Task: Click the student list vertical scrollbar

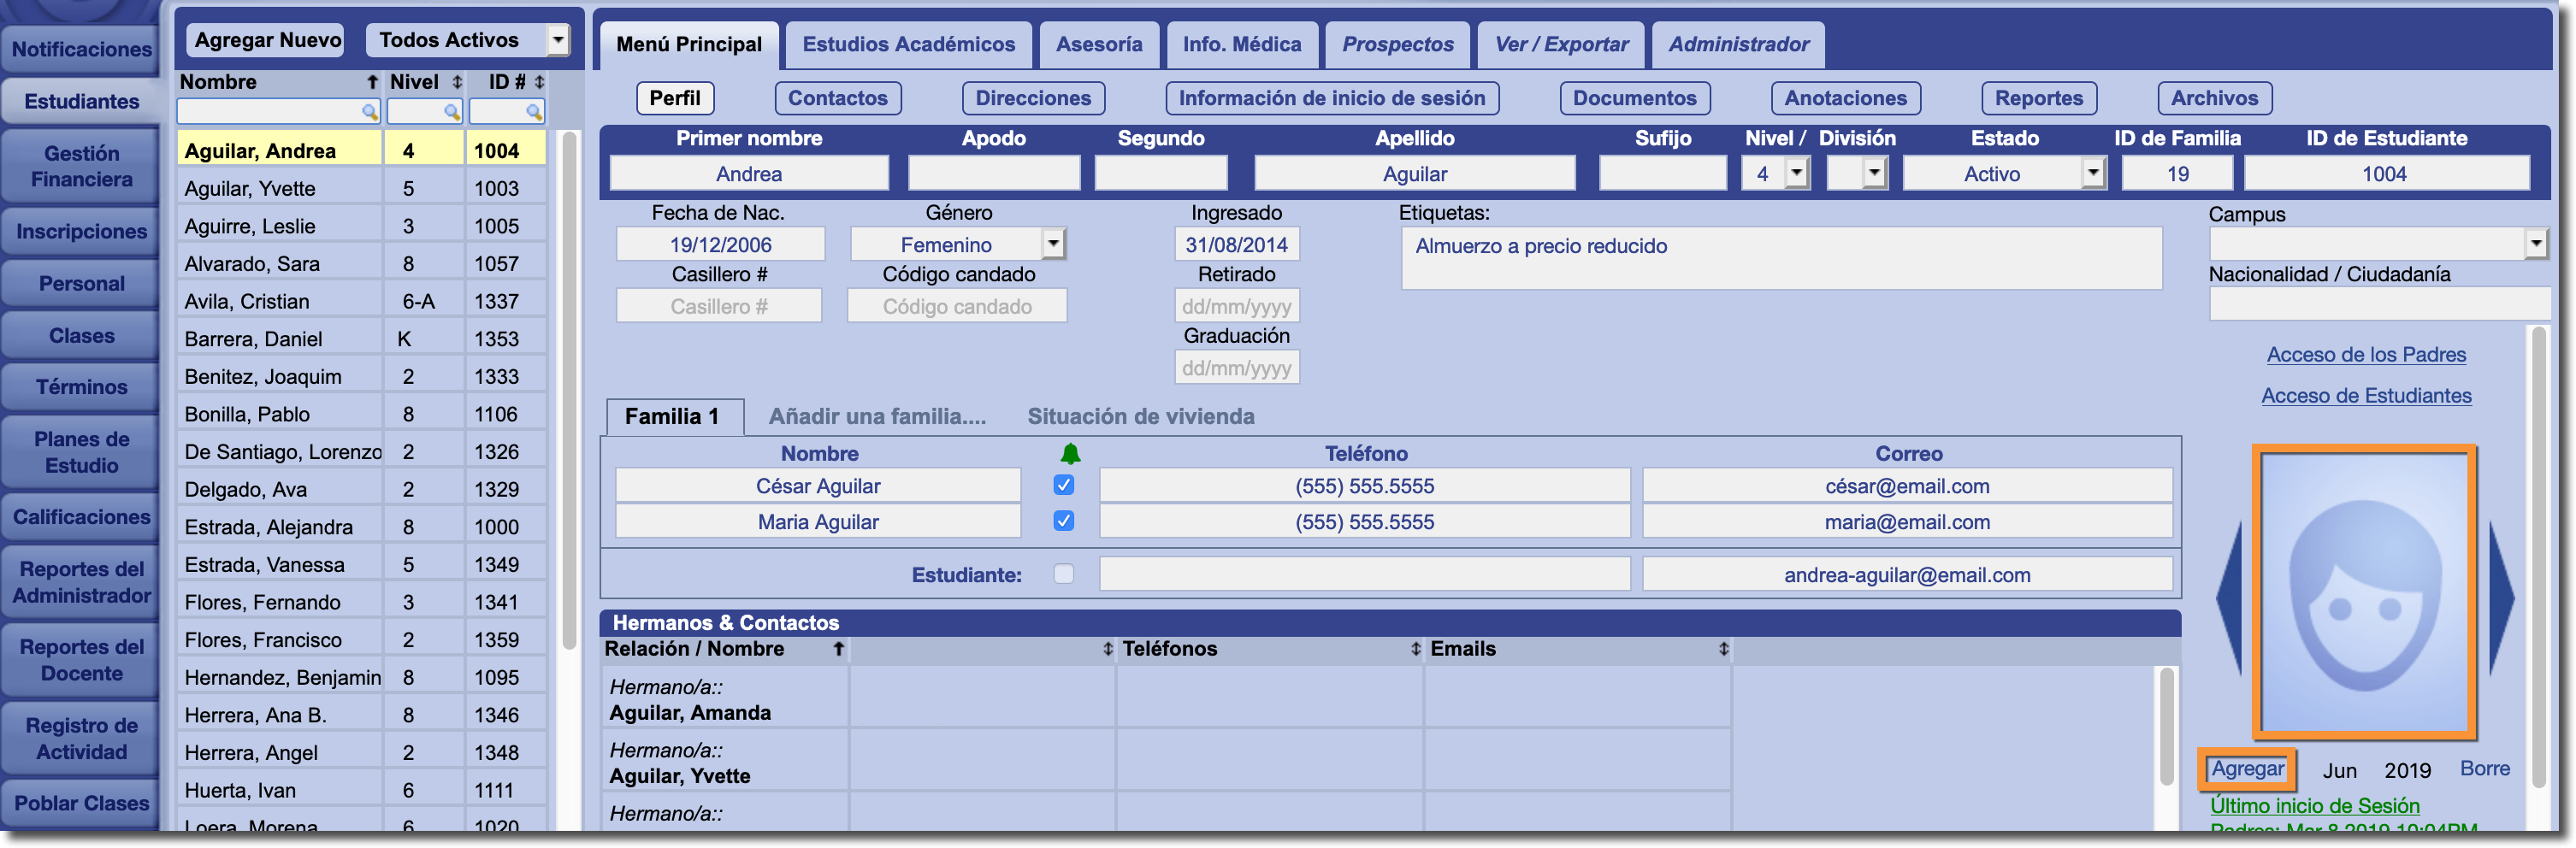Action: click(569, 390)
